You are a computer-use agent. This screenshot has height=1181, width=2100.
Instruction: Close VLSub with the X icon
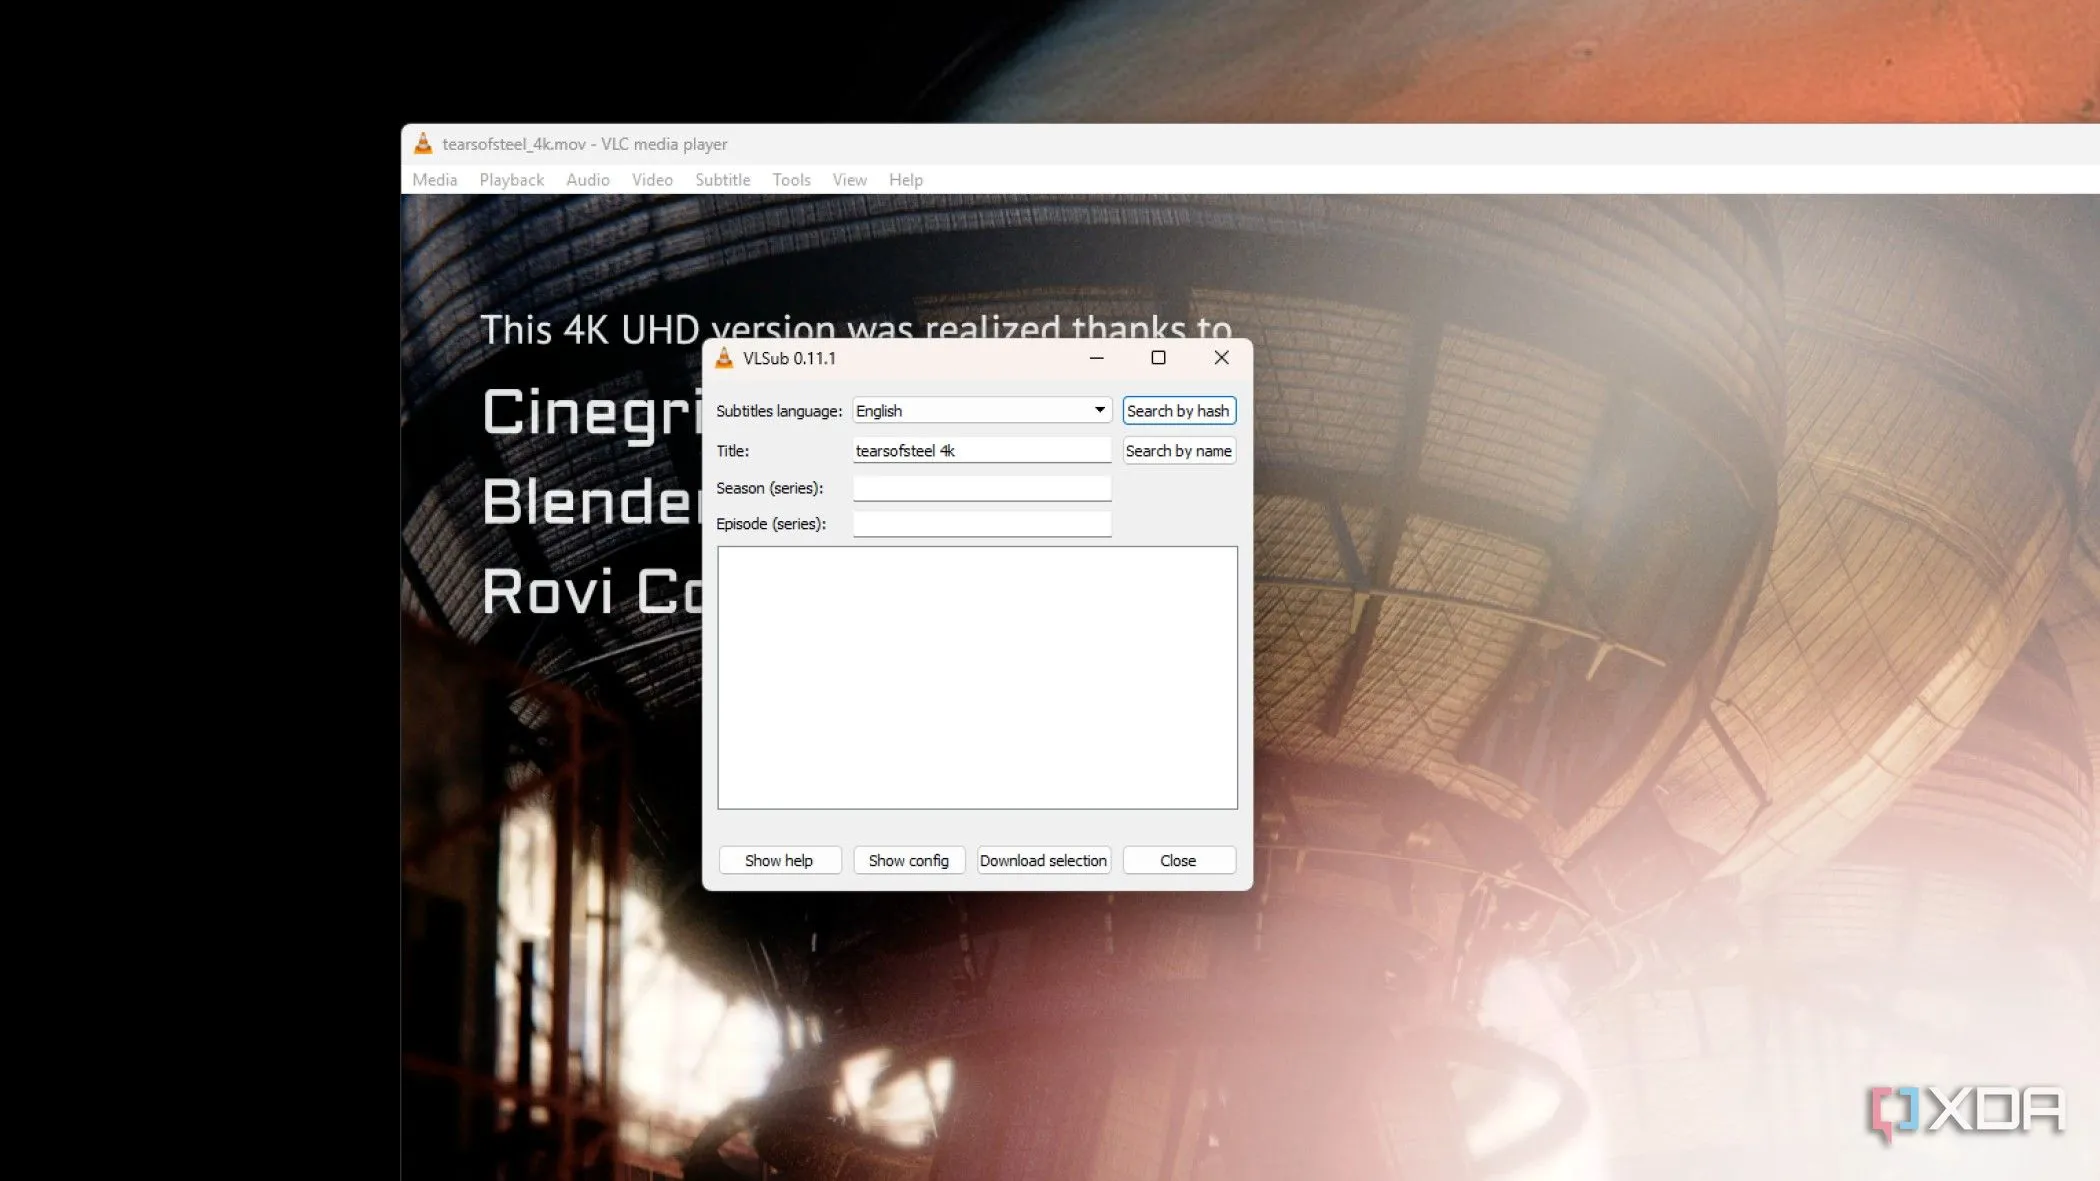1221,358
